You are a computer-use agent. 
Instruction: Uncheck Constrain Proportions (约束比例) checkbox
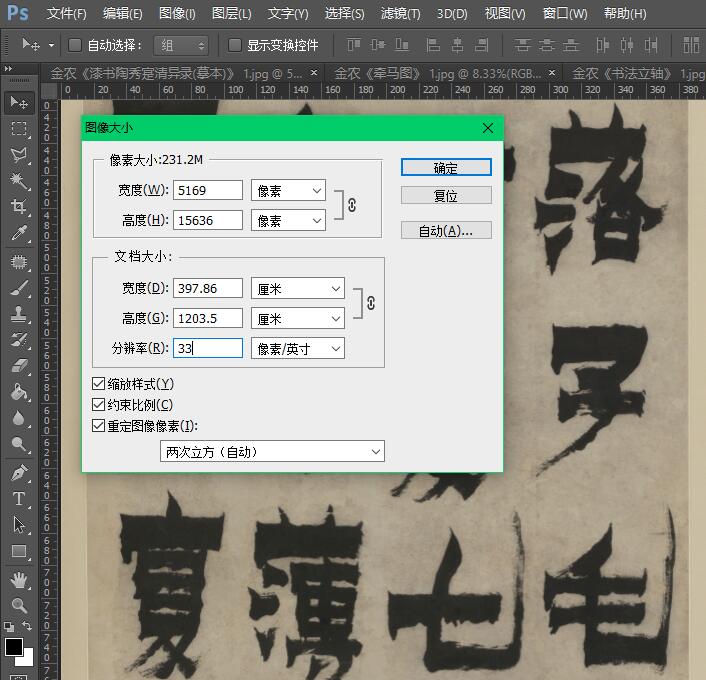pyautogui.click(x=98, y=404)
